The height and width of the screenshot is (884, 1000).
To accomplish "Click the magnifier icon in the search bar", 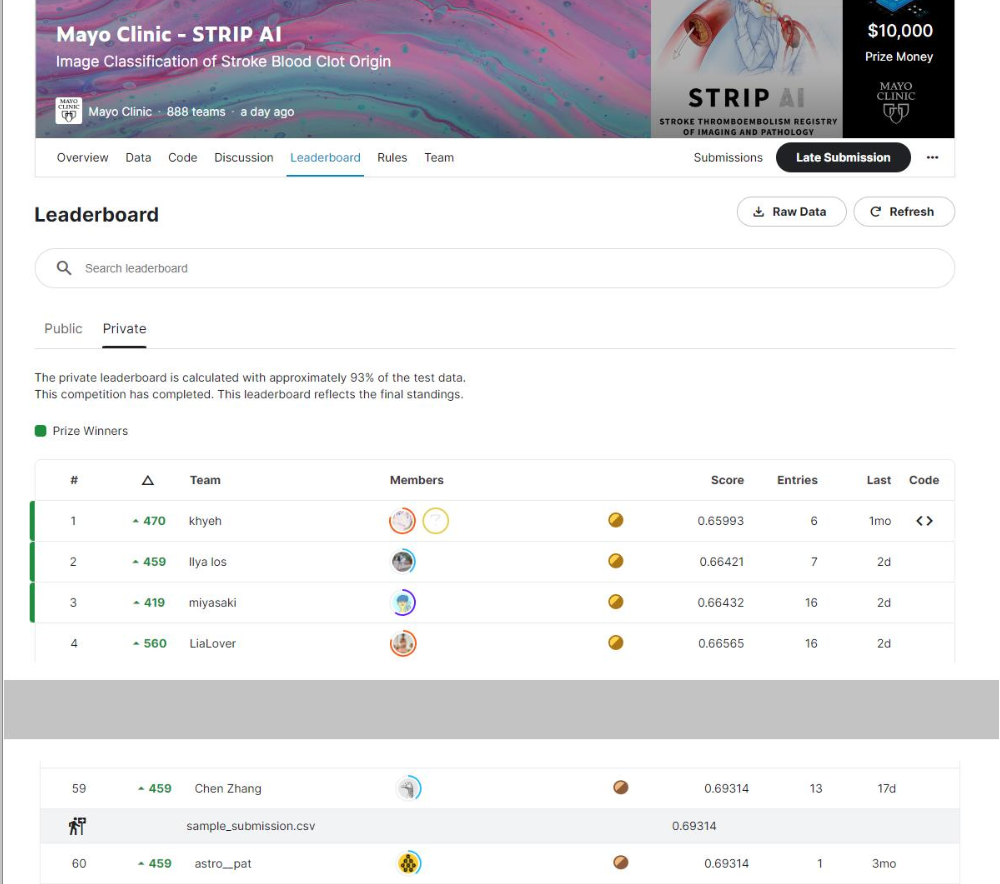I will [64, 268].
